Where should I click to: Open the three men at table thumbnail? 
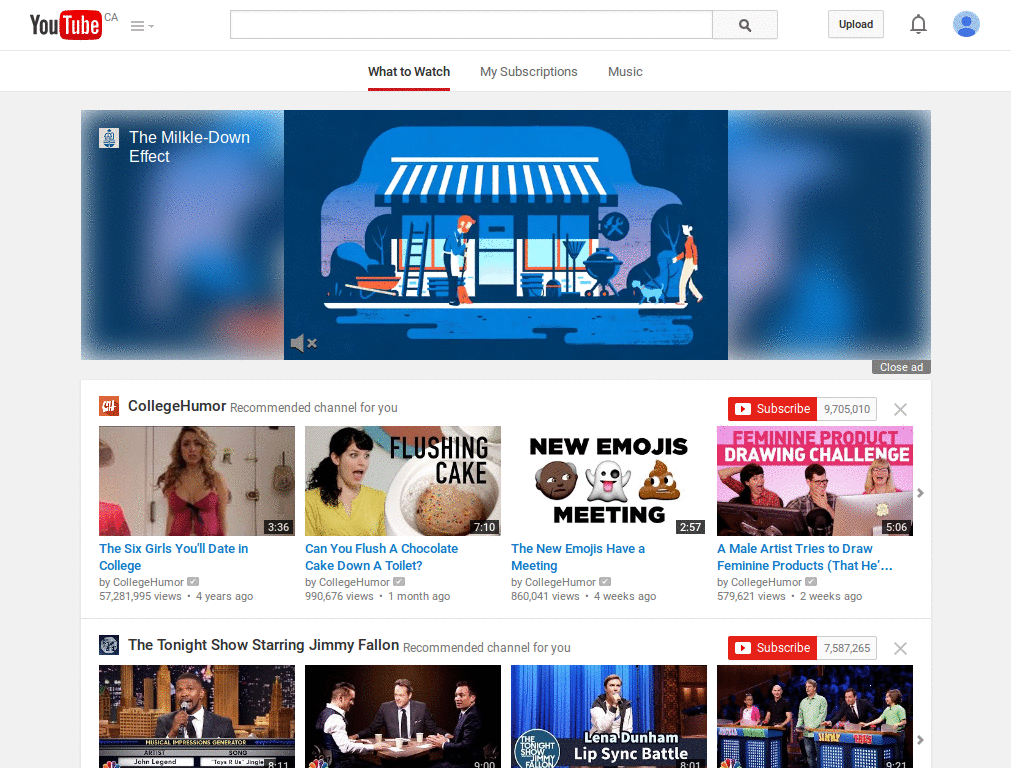403,716
